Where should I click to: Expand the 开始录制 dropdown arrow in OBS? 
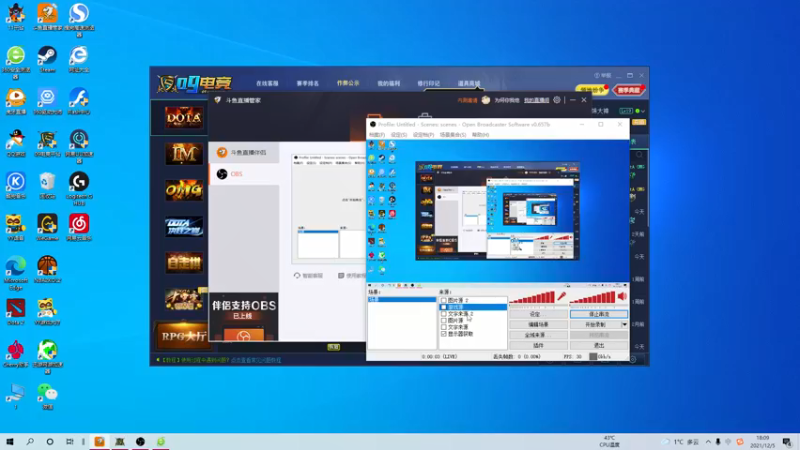coord(624,324)
